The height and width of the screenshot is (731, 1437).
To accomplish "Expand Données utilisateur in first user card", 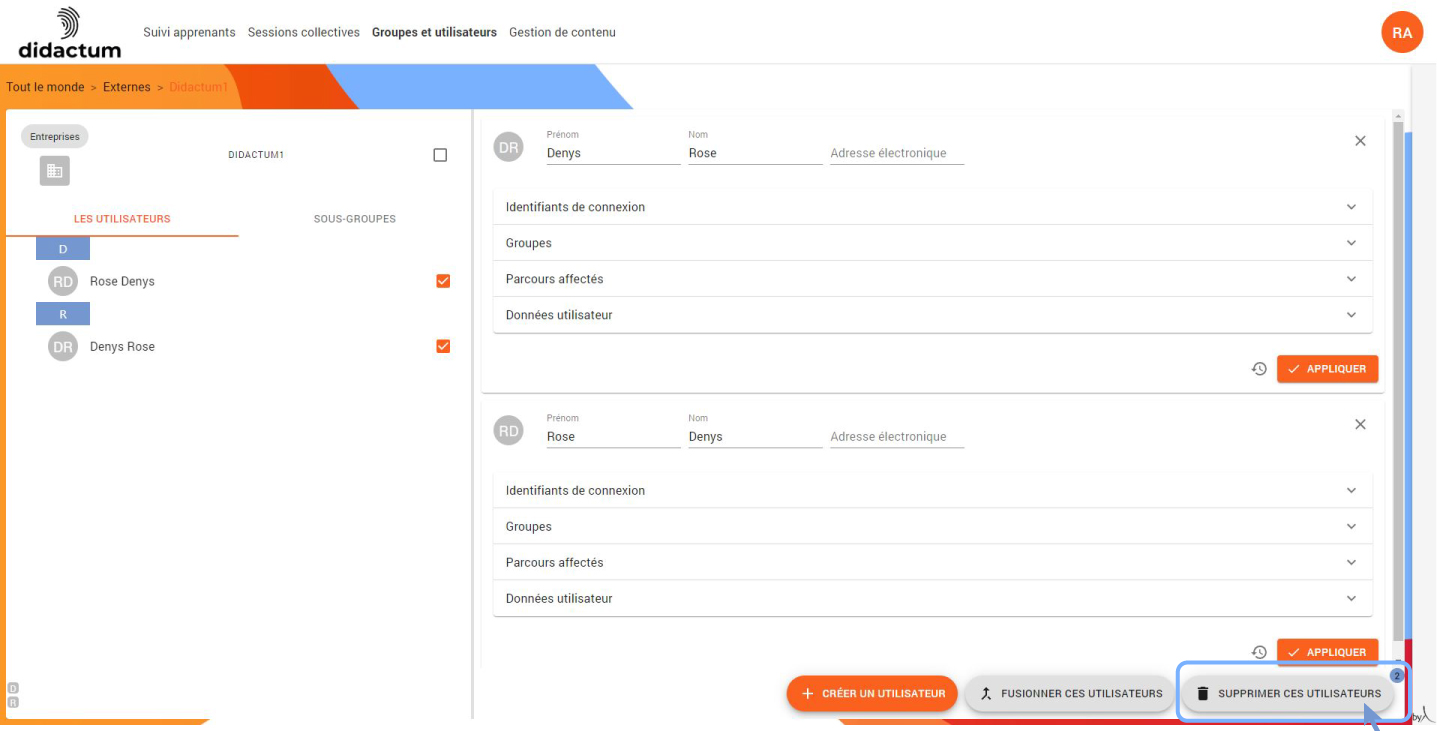I will click(932, 315).
